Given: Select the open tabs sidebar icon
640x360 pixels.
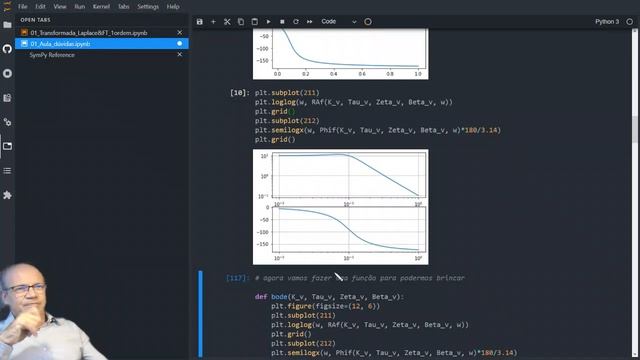Looking at the screenshot, I should [7, 146].
